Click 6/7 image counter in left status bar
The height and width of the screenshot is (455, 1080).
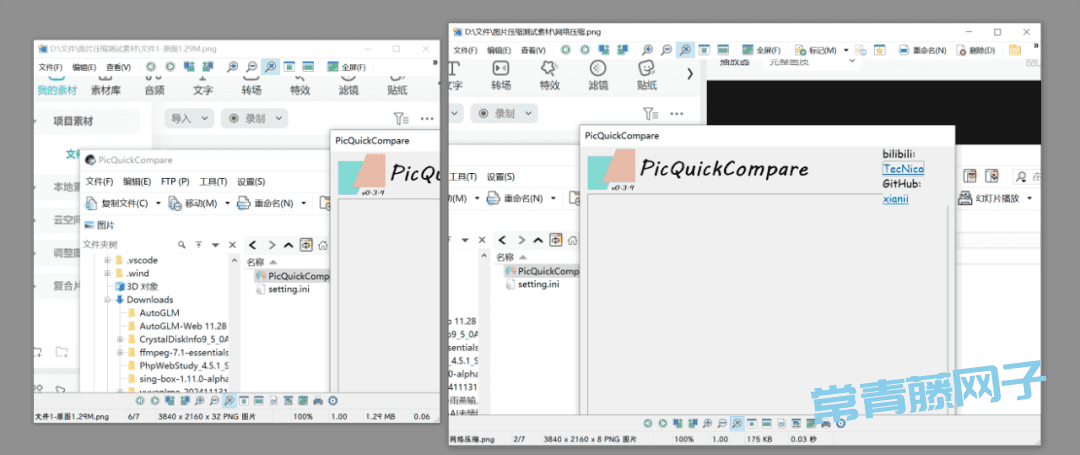[x=133, y=416]
